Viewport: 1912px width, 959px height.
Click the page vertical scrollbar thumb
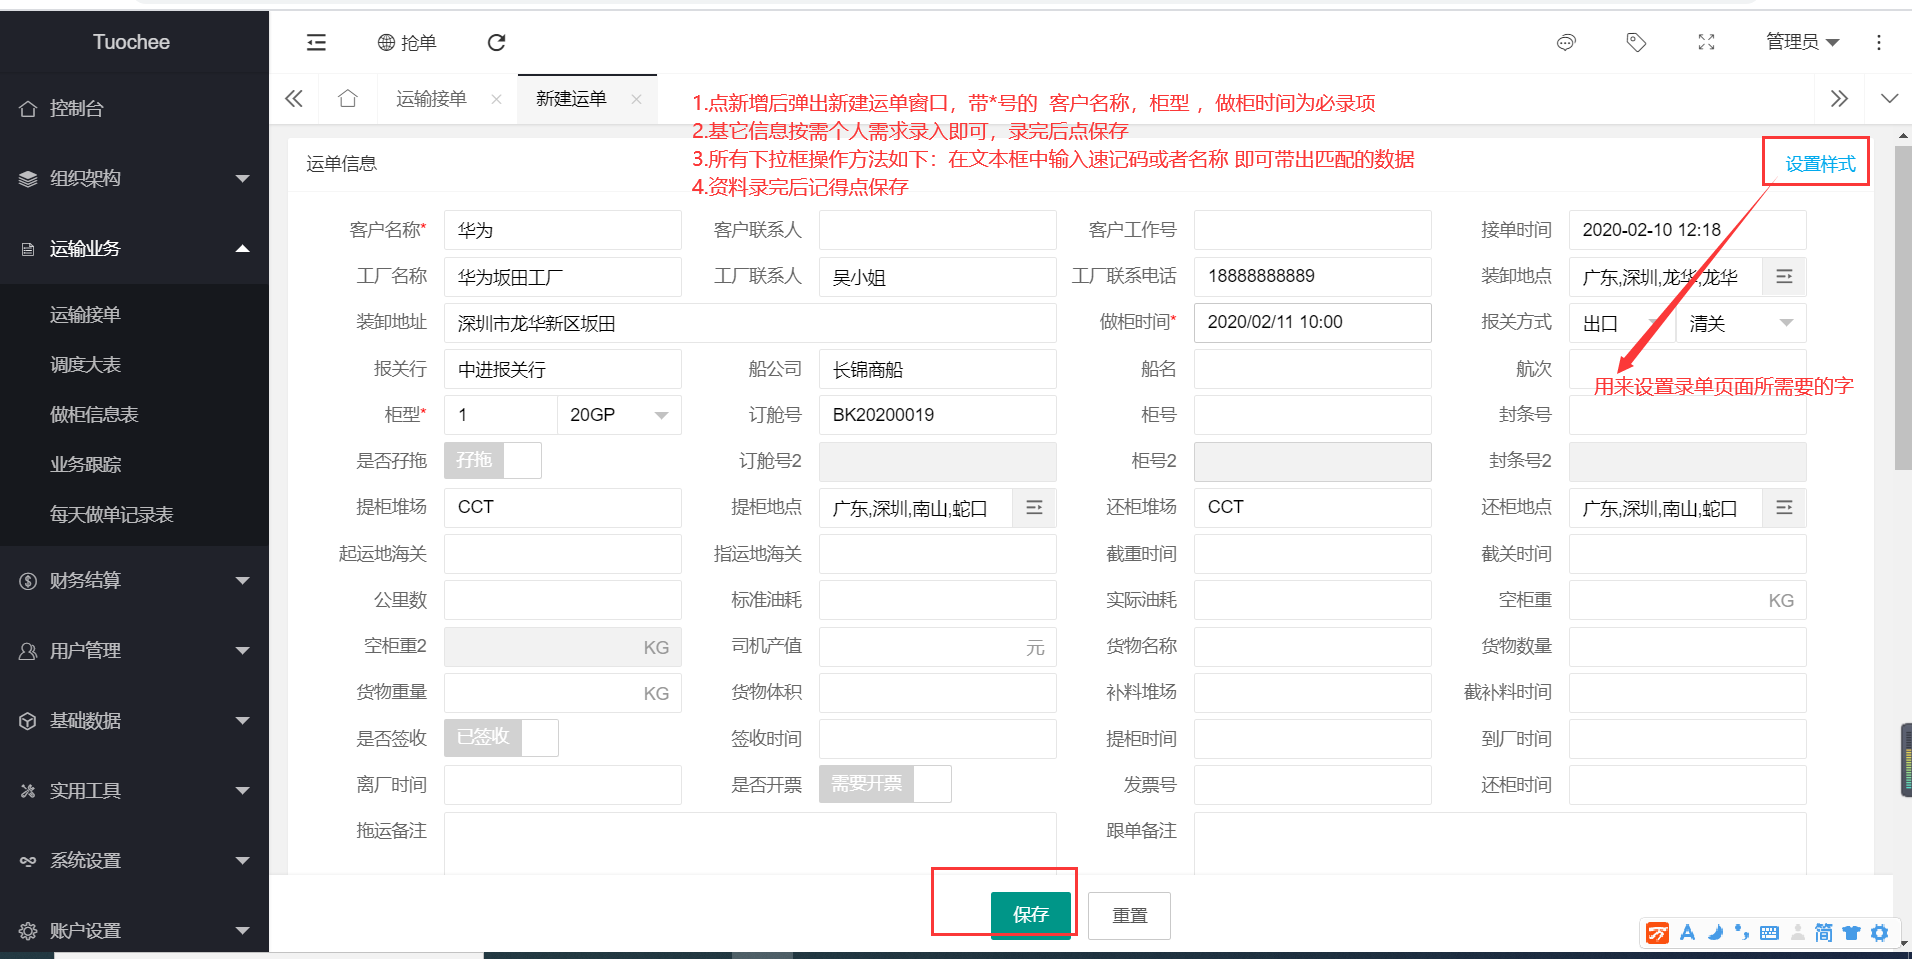point(1903,308)
